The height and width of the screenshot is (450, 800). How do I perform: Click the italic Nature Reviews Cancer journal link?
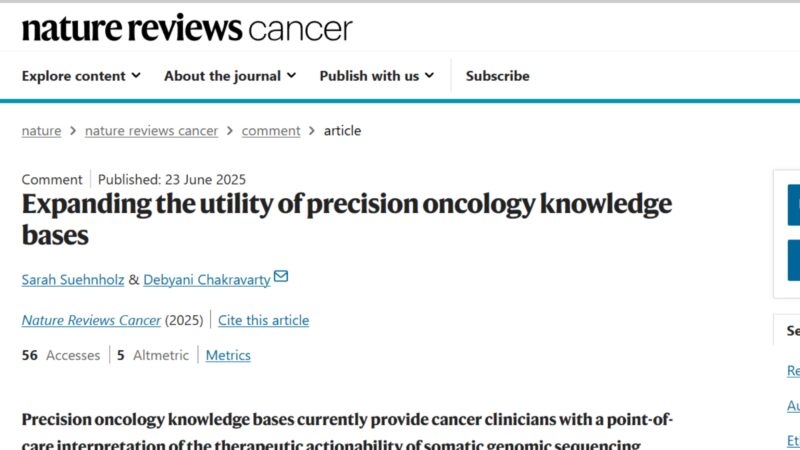coord(91,320)
